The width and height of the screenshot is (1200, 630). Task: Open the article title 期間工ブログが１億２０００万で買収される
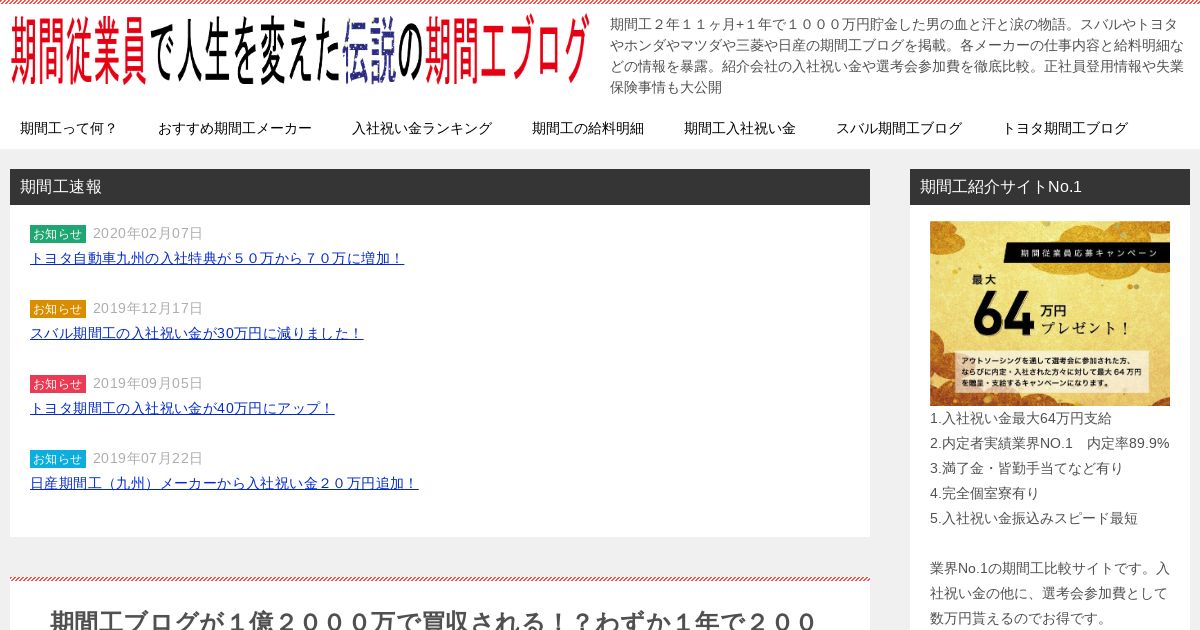(x=435, y=621)
